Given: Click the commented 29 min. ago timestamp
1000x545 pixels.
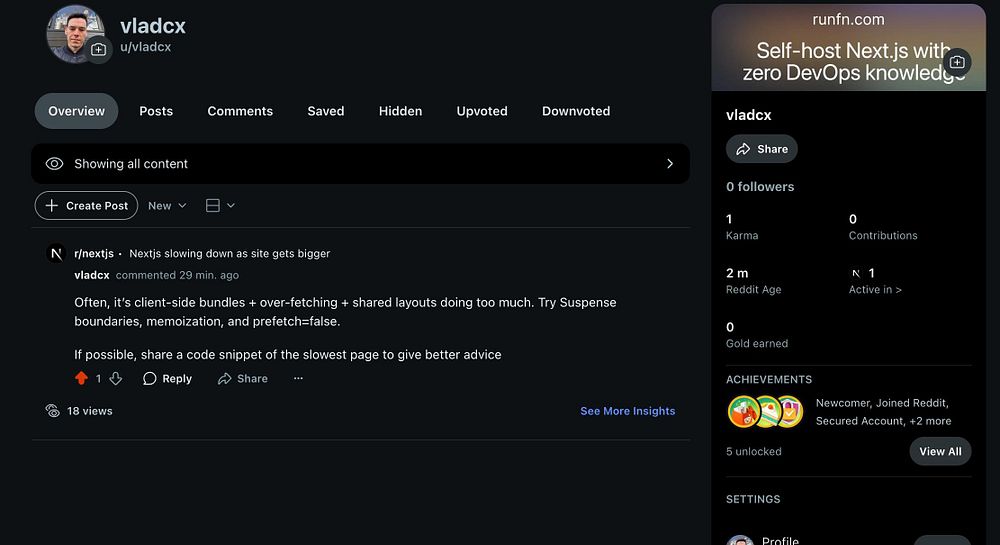Looking at the screenshot, I should click(177, 275).
